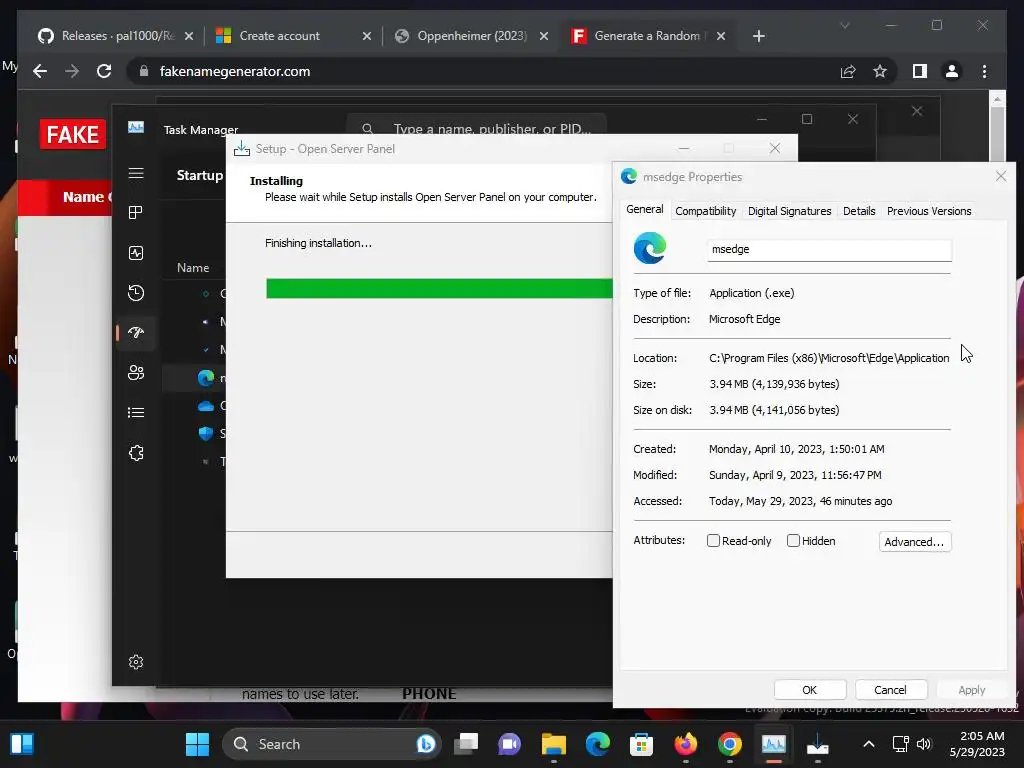The image size is (1024, 768).
Task: Click the Name column header in Startup
Action: [x=193, y=268]
